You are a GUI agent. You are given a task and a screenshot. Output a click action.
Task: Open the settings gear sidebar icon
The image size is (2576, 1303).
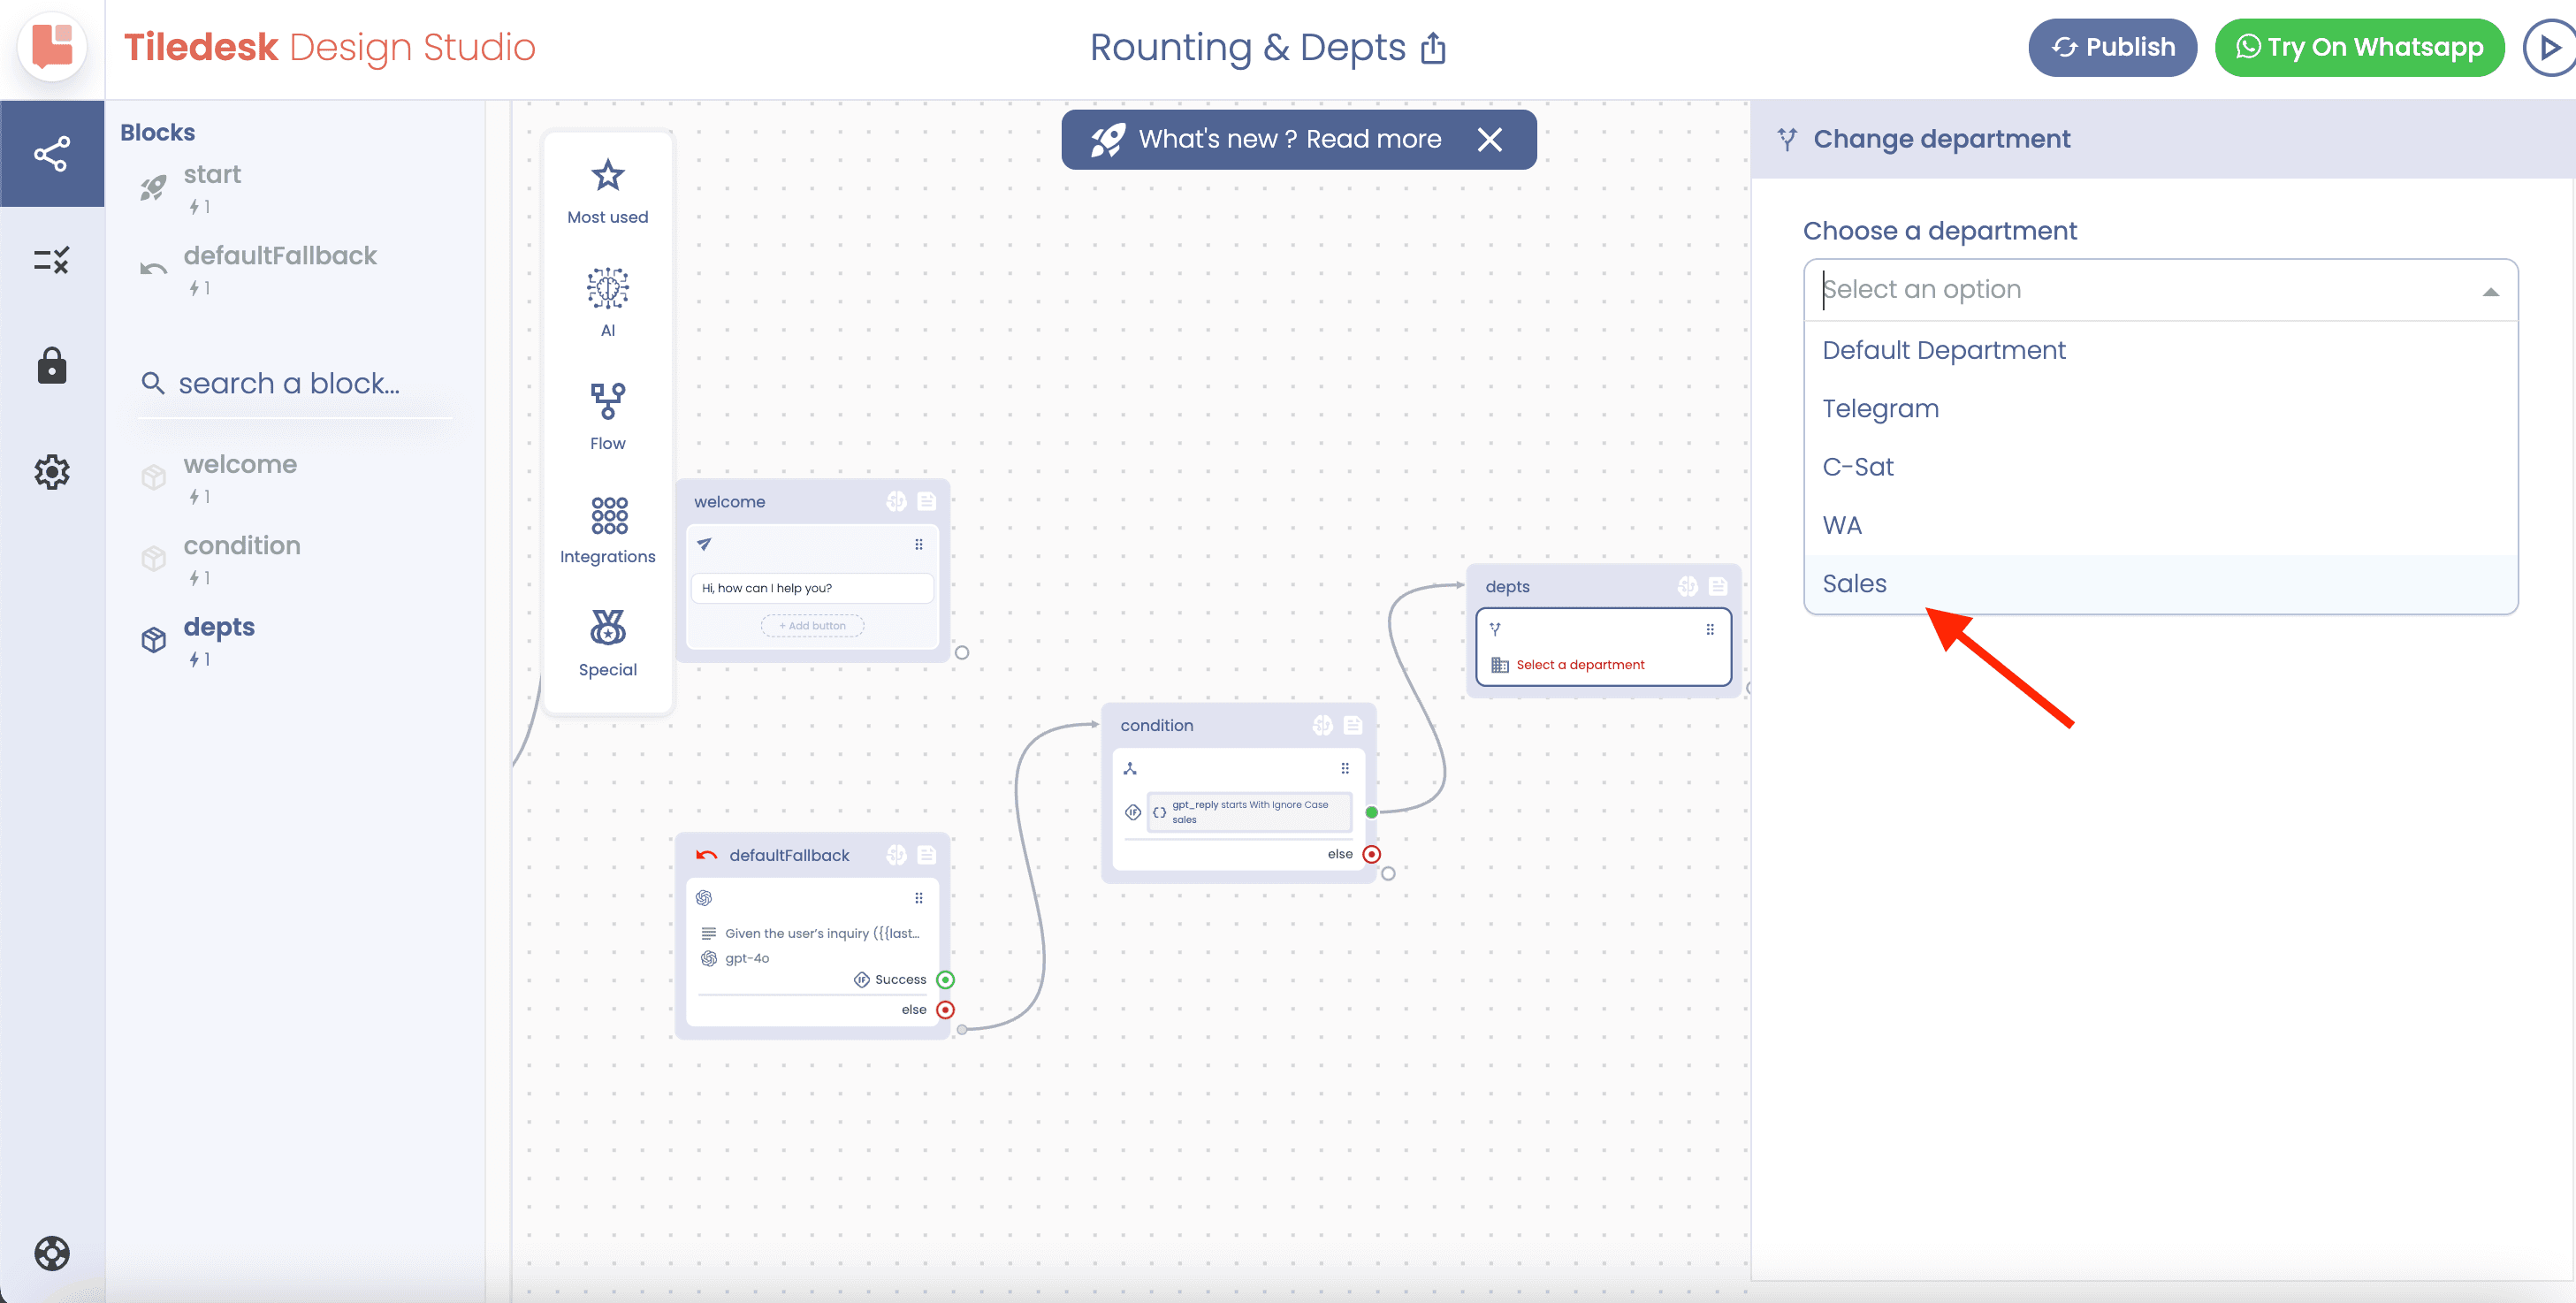coord(52,472)
